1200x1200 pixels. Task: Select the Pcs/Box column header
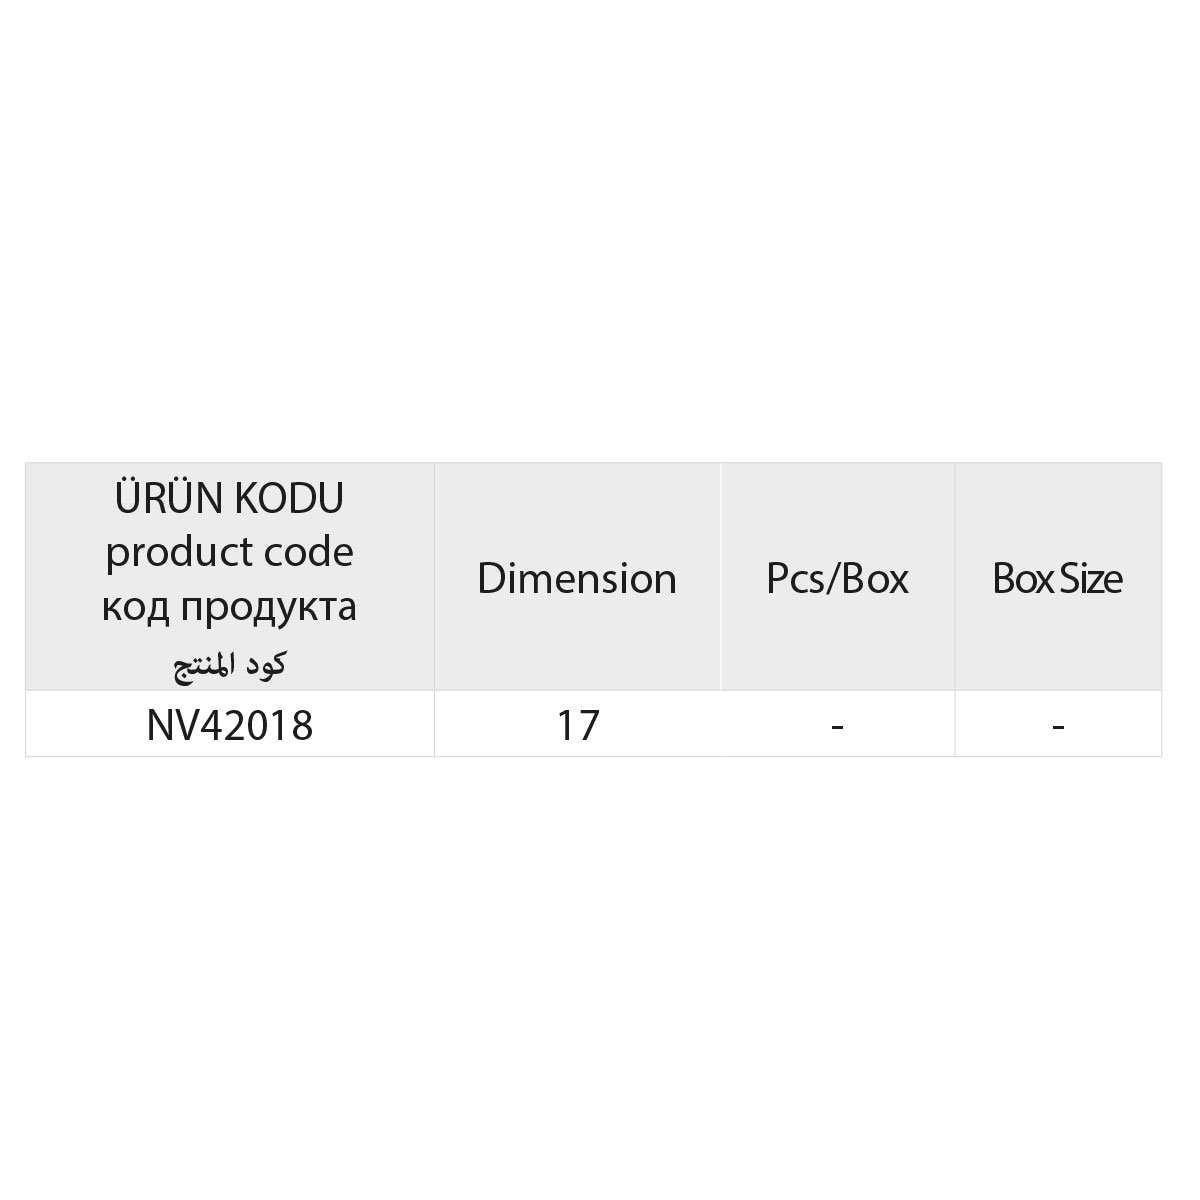coord(837,579)
